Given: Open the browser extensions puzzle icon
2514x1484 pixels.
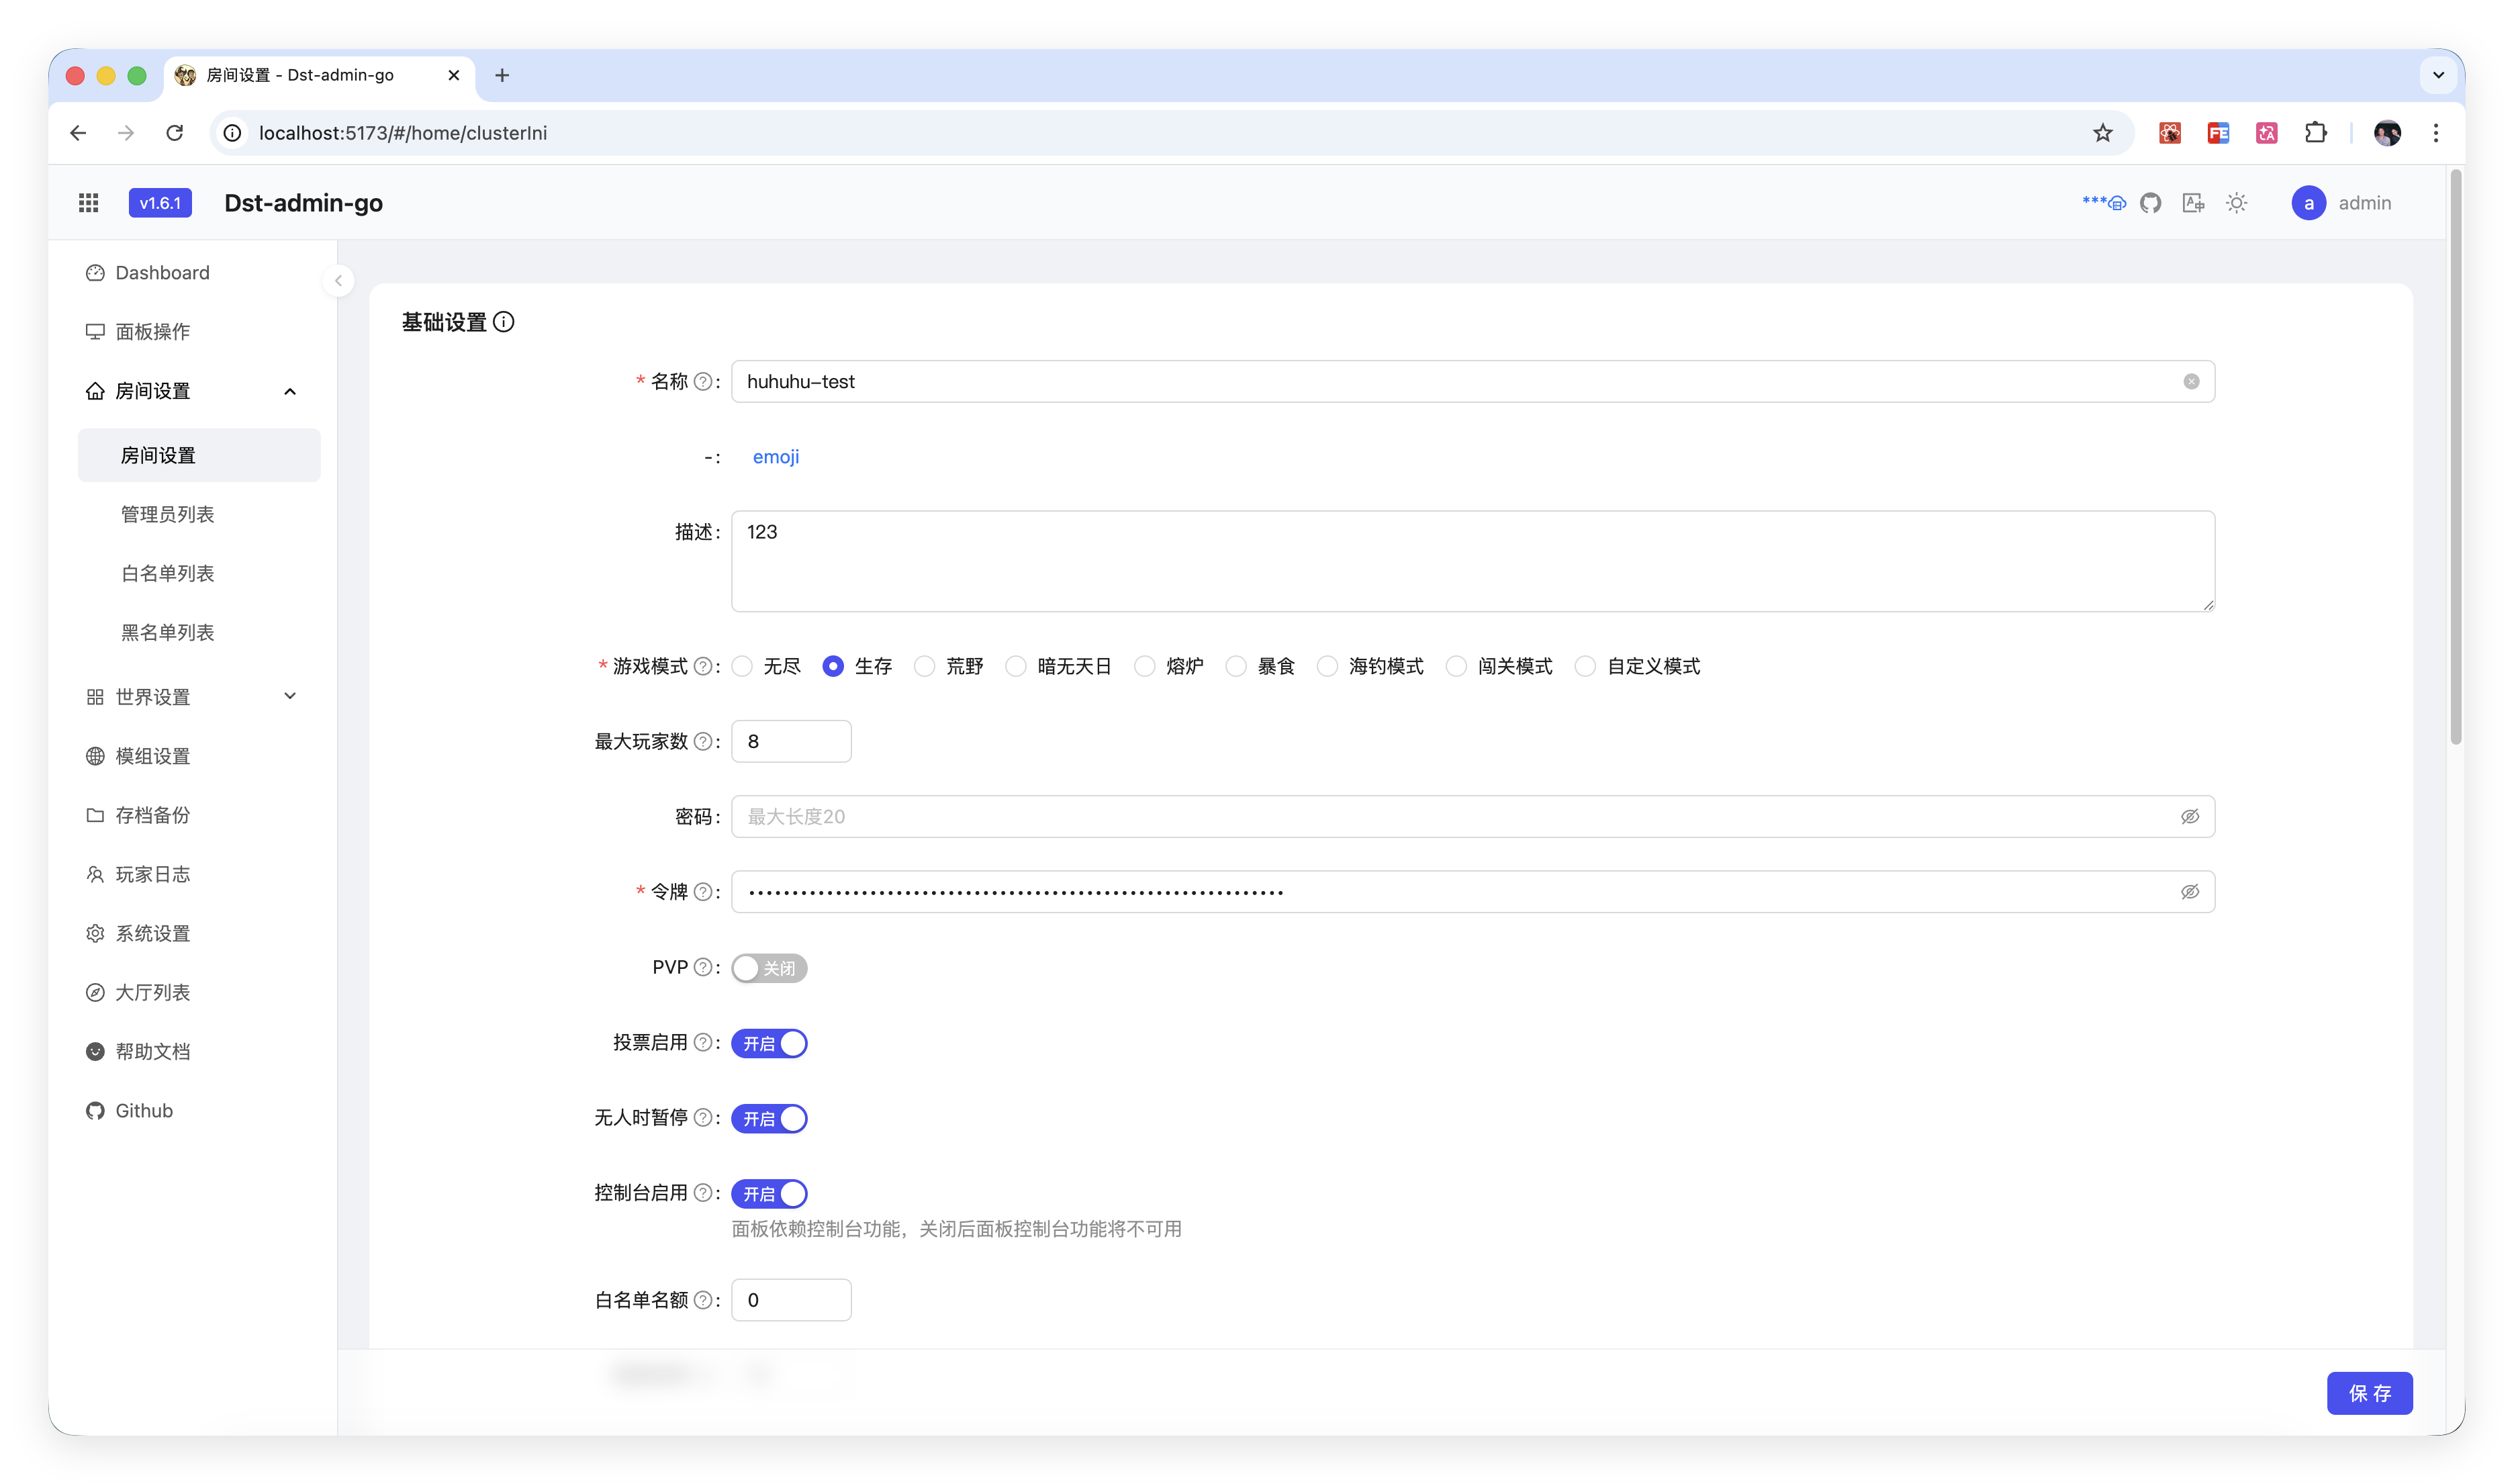Looking at the screenshot, I should (2315, 133).
